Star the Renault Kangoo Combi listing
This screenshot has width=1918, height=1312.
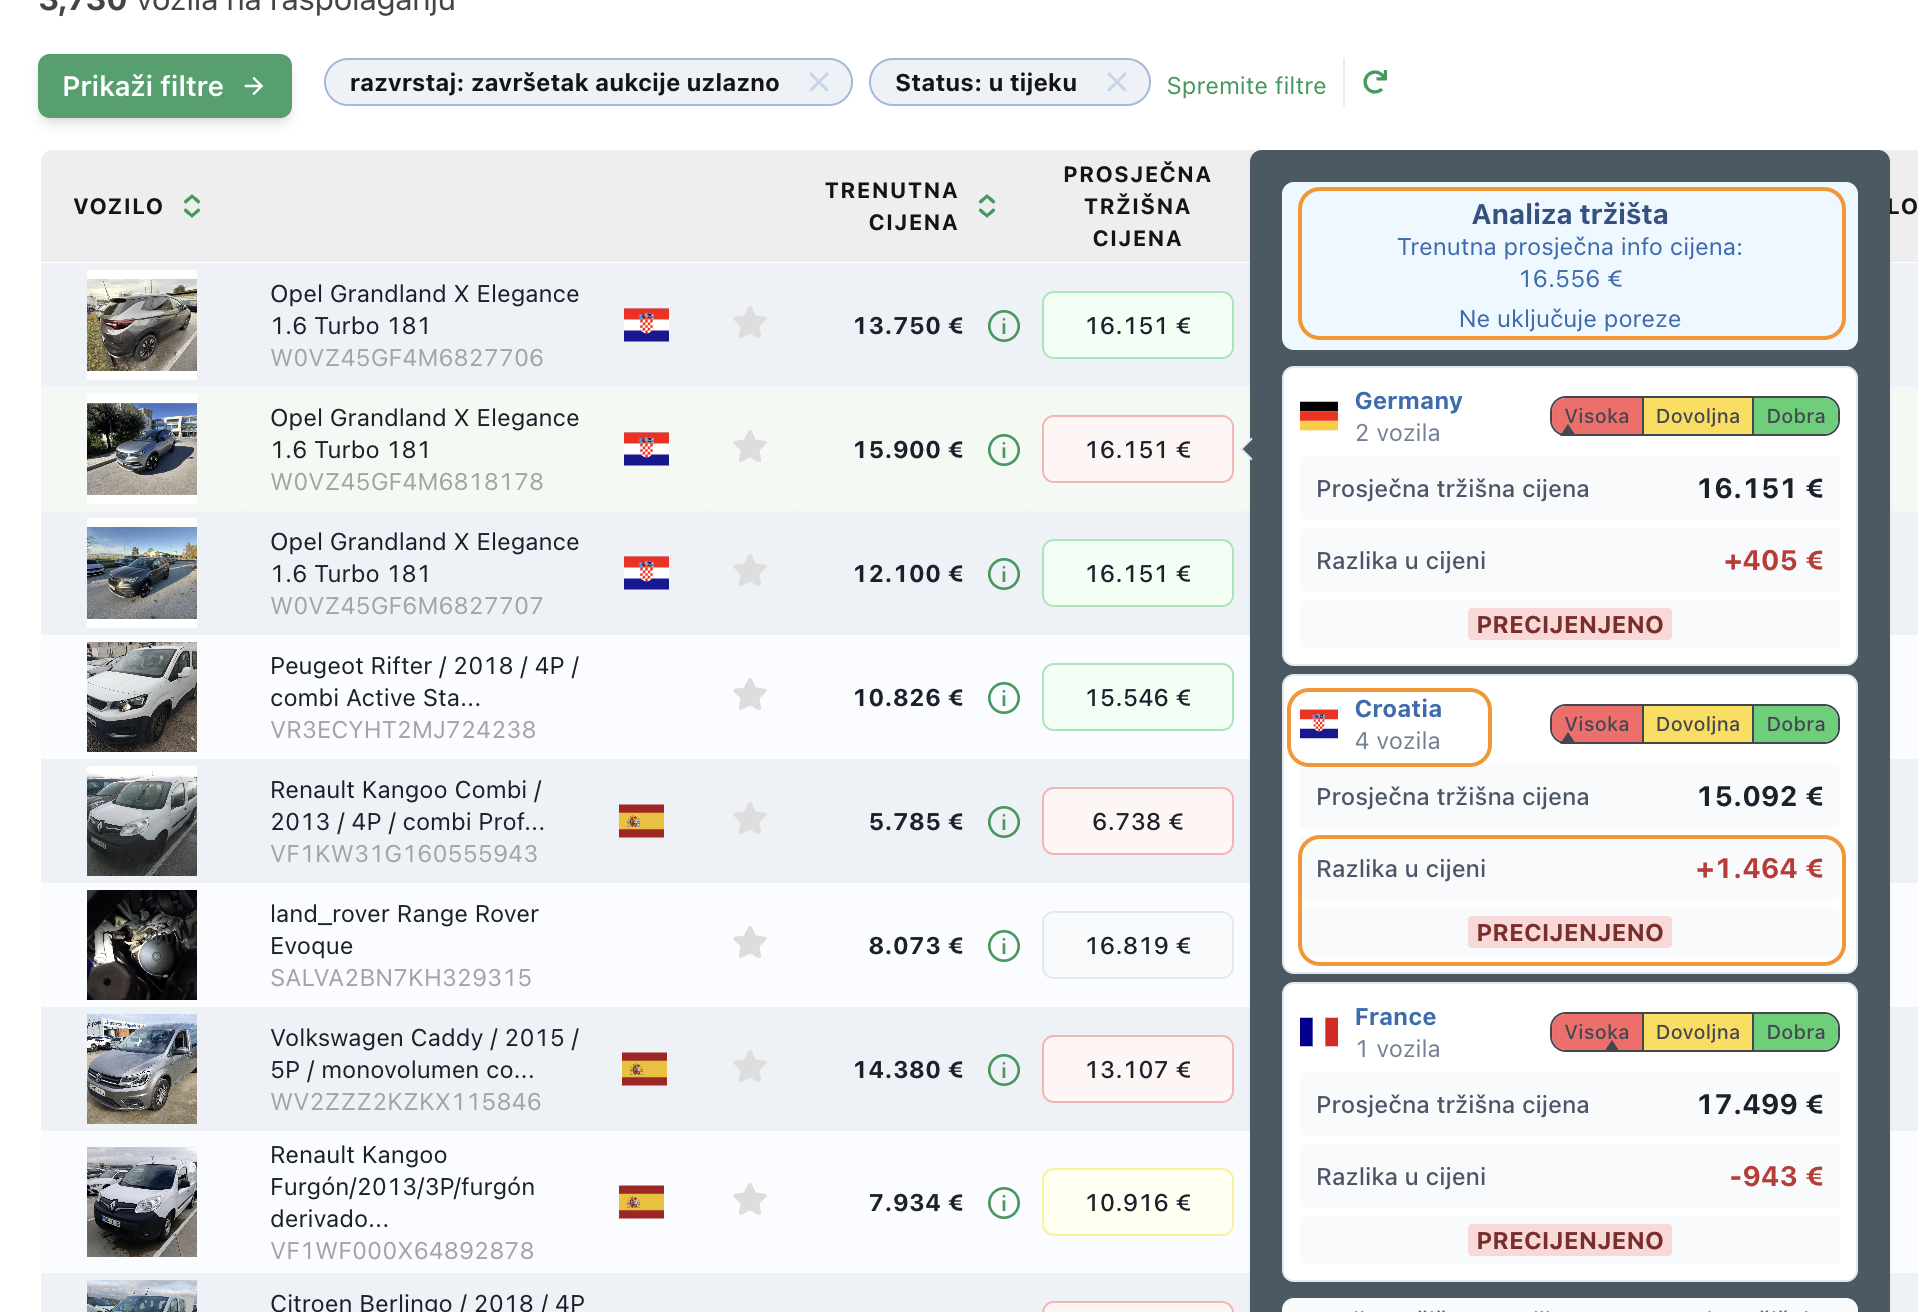click(x=749, y=820)
